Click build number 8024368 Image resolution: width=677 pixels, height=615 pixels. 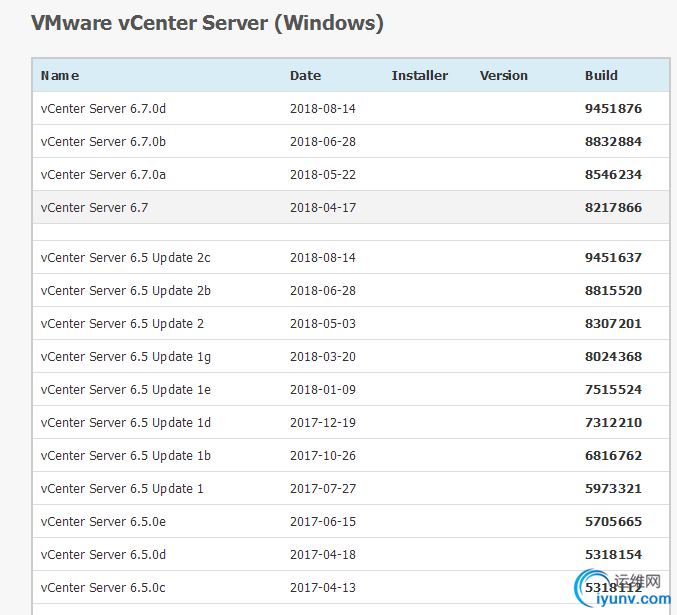(614, 357)
